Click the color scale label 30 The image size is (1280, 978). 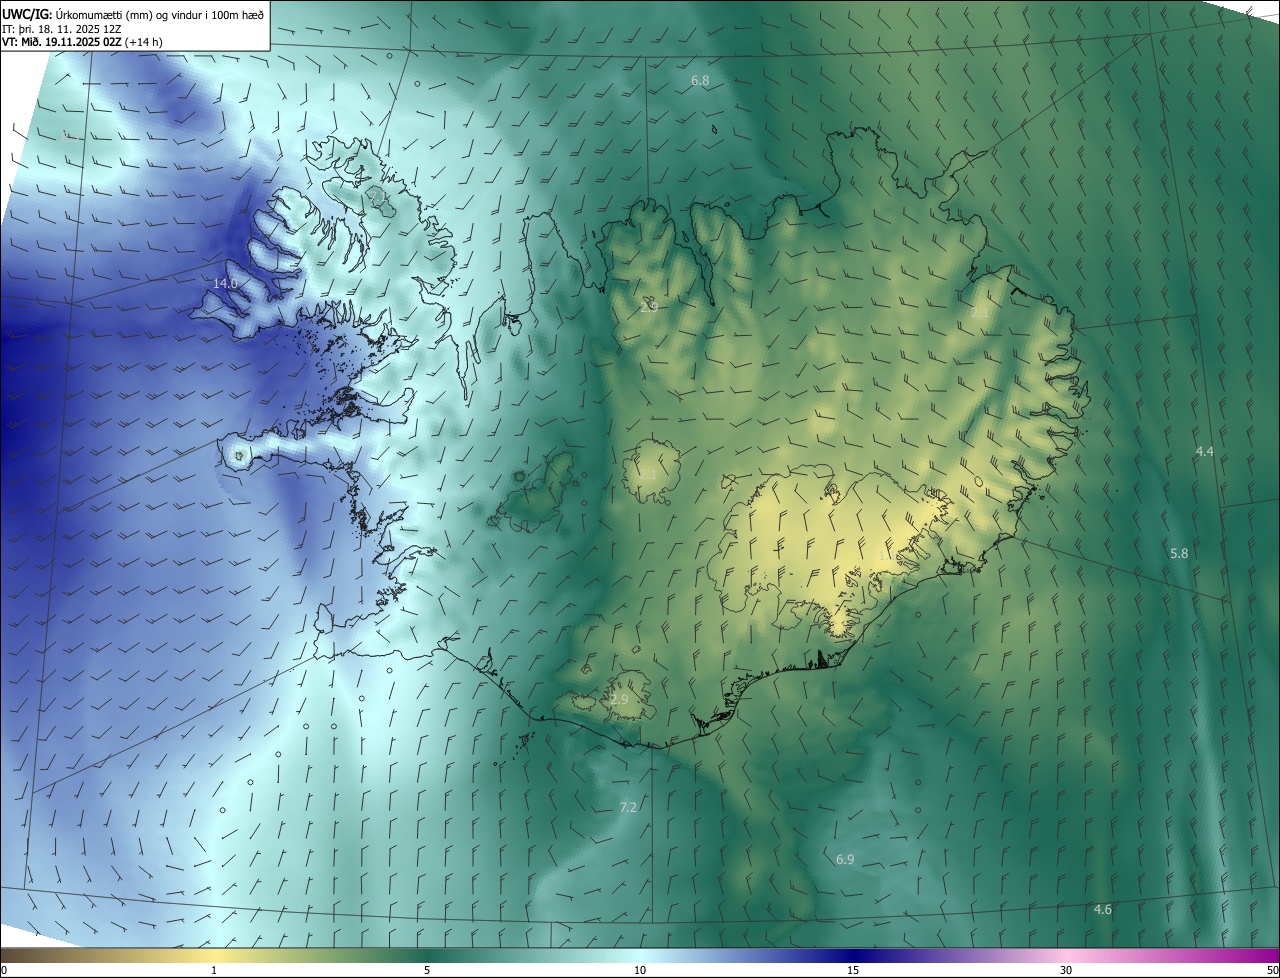[x=1066, y=970]
